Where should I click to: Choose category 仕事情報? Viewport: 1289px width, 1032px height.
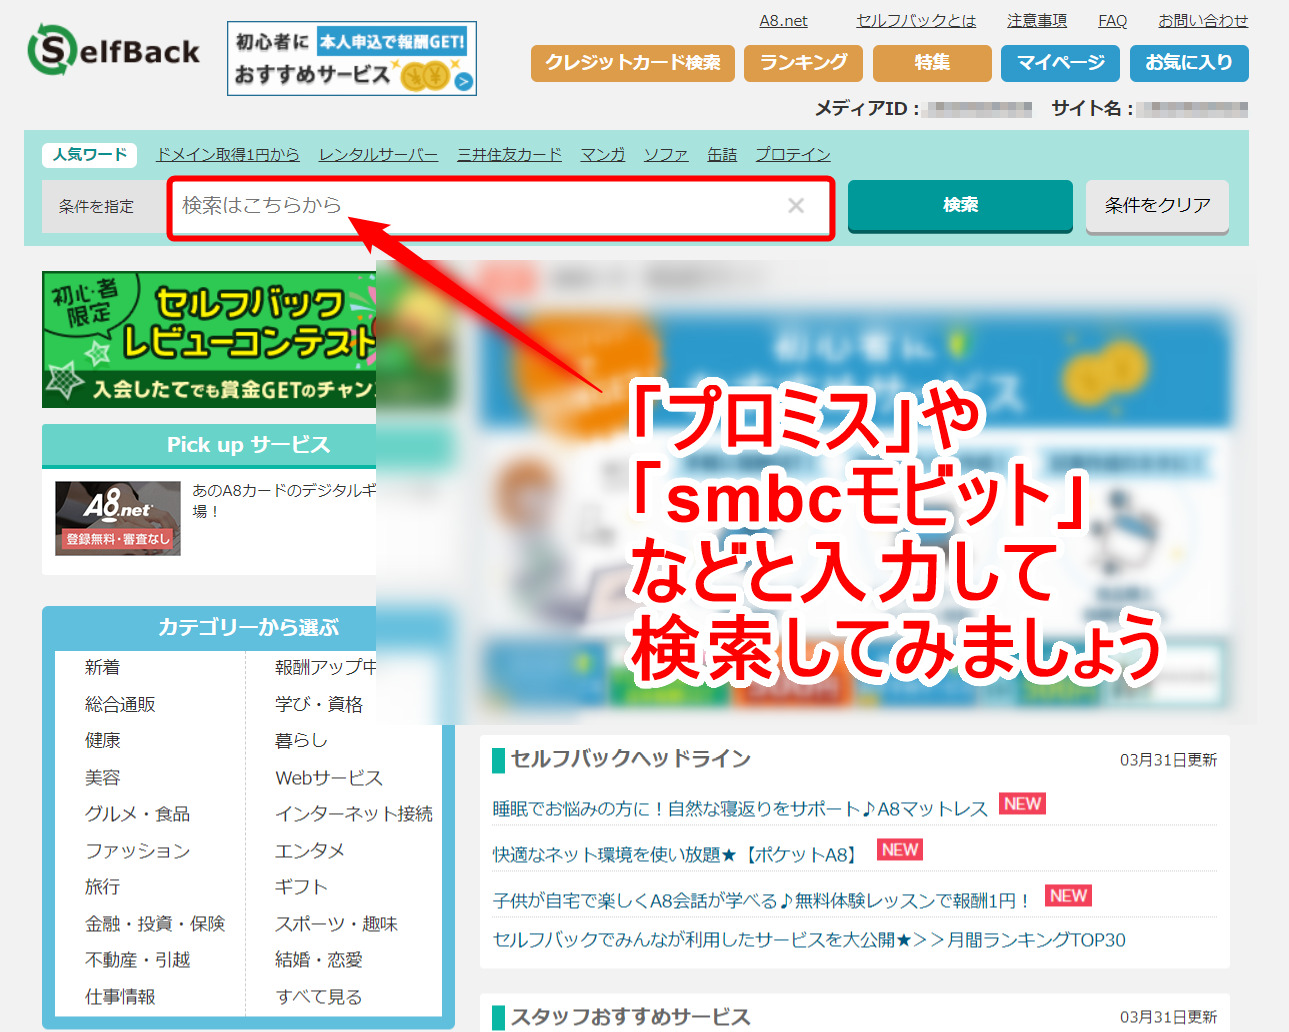click(120, 997)
